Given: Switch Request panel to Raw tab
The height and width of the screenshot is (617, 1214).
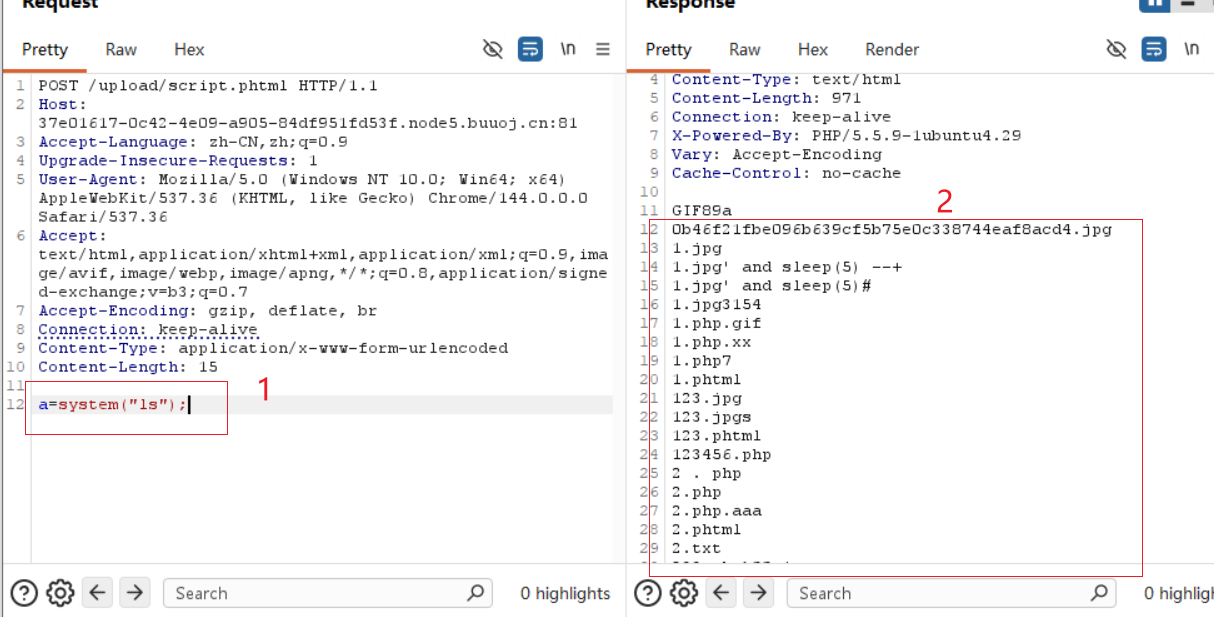Looking at the screenshot, I should tap(121, 49).
